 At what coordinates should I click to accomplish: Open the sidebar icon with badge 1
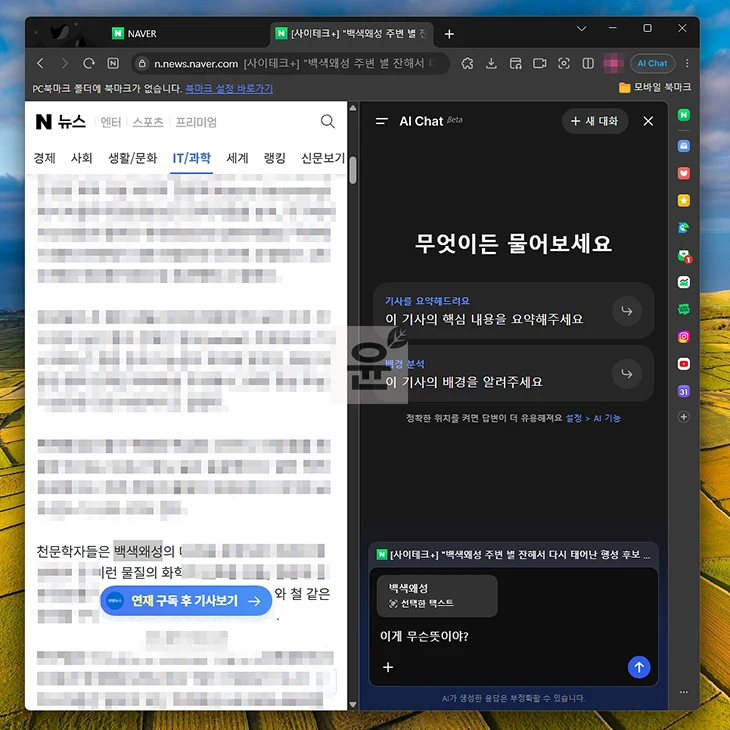[x=684, y=256]
